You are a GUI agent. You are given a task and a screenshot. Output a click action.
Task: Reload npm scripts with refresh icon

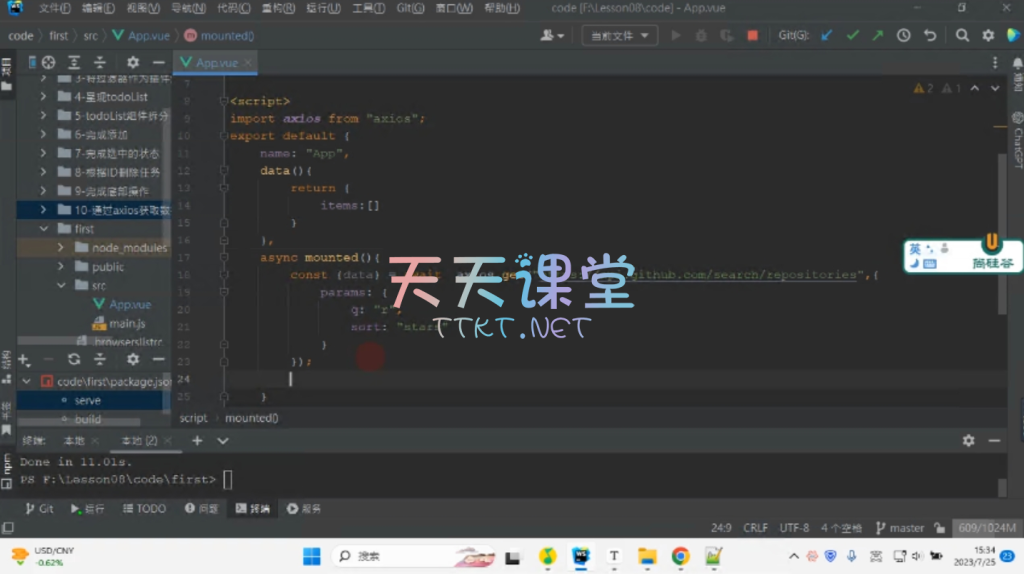coord(73,359)
